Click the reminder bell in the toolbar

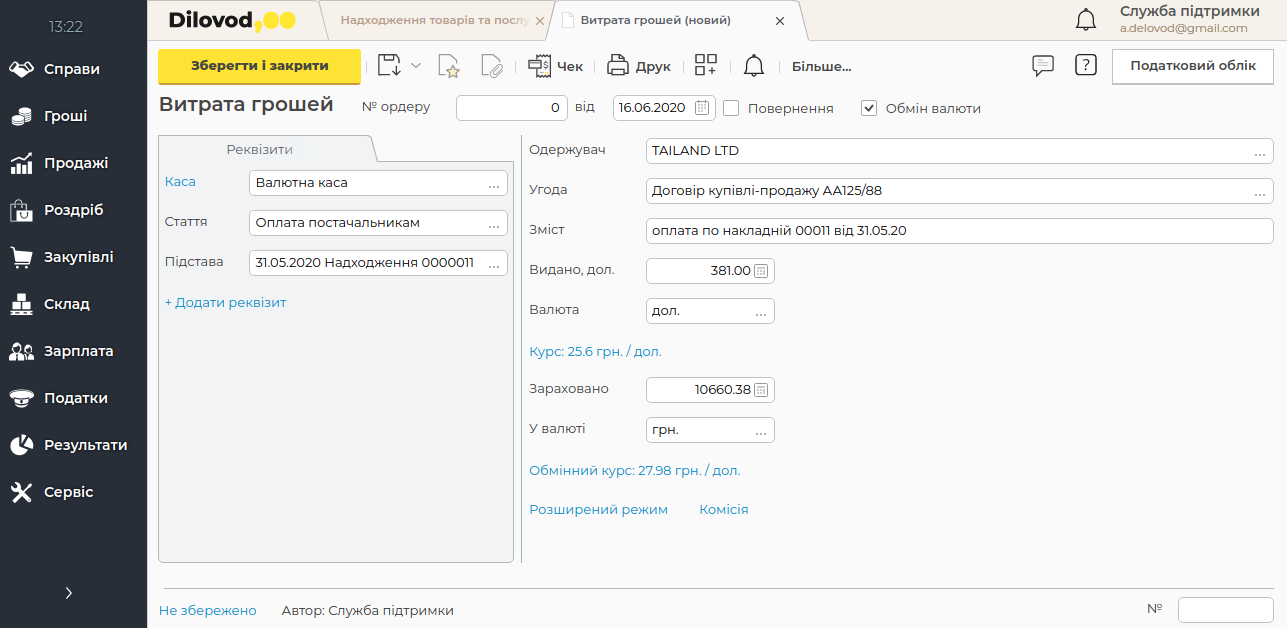tap(754, 66)
